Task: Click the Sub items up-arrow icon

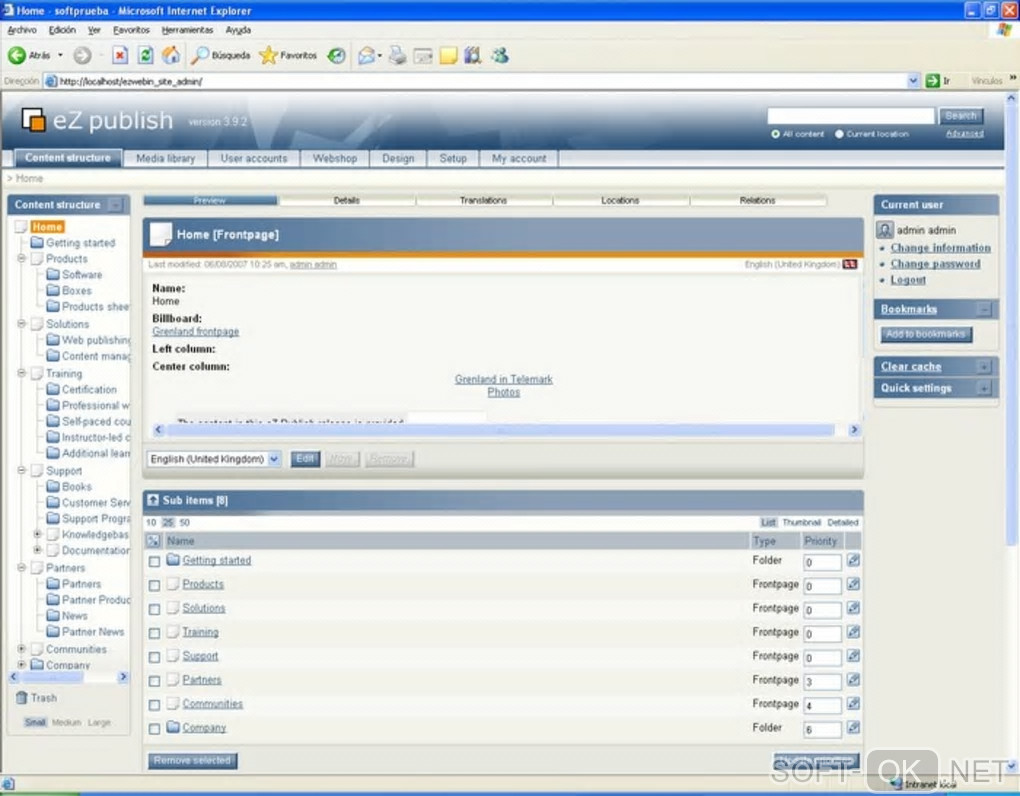Action: click(x=153, y=500)
